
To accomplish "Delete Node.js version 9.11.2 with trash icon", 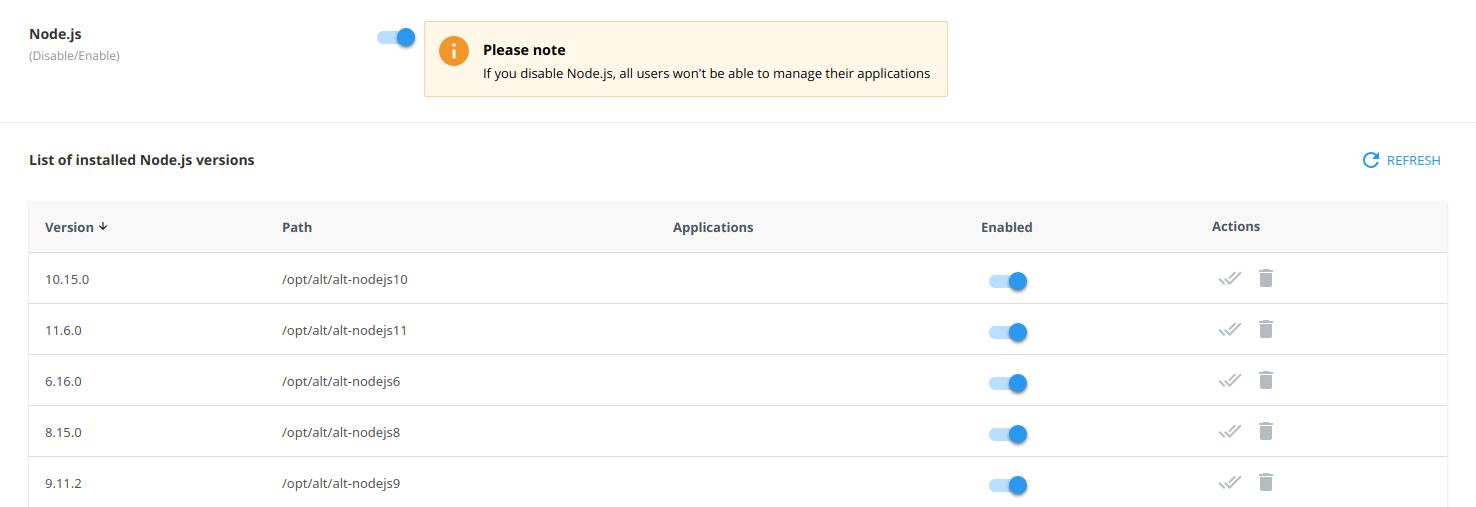I will click(x=1266, y=482).
